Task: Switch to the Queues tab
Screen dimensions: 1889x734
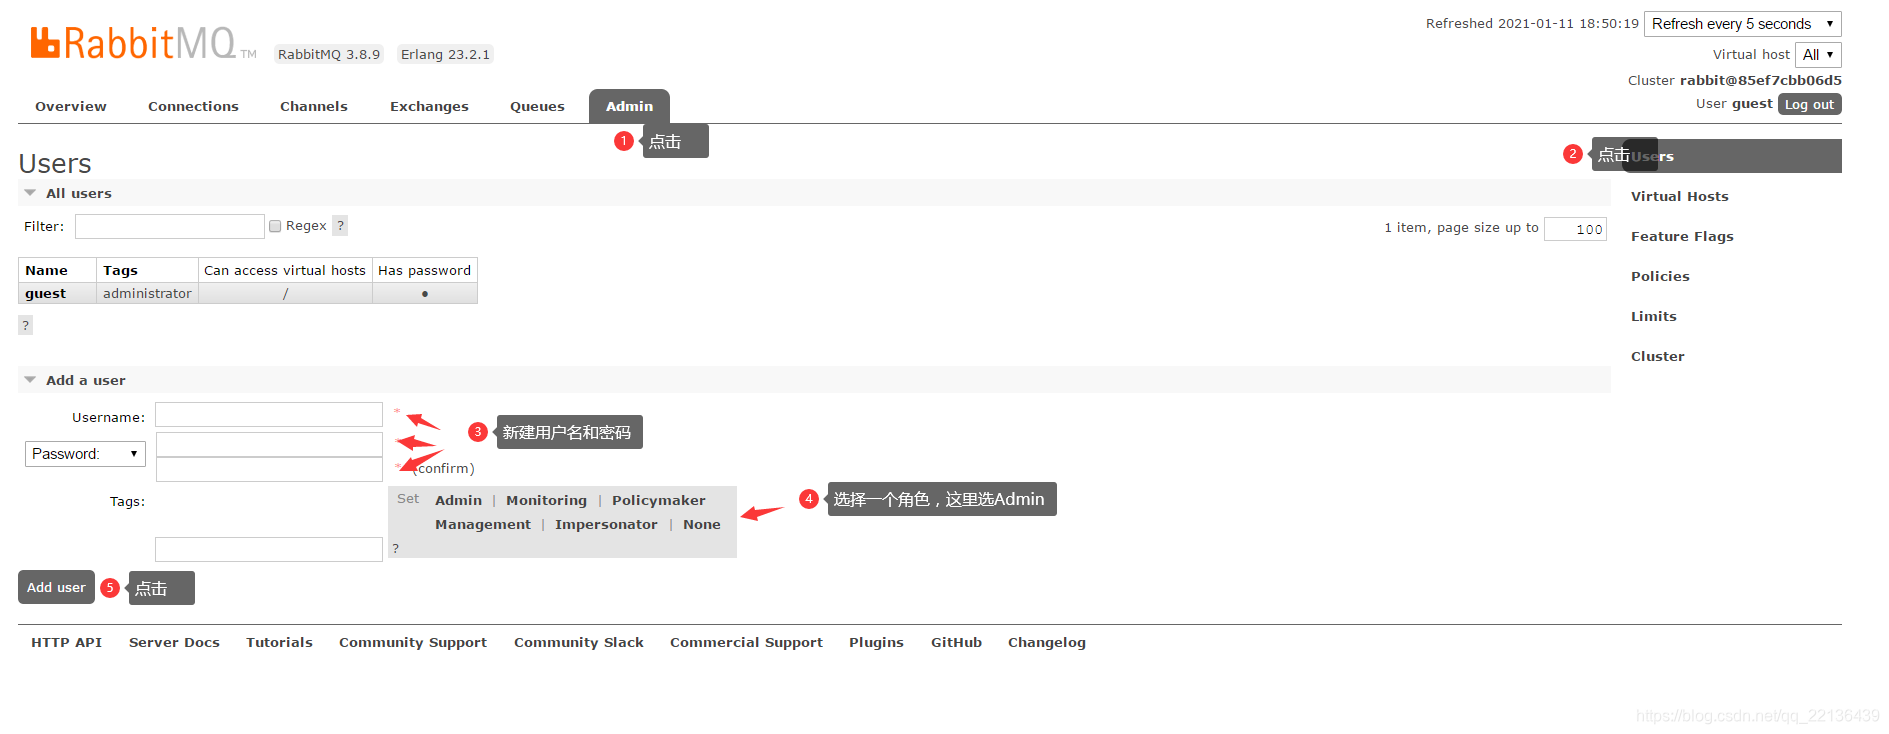Action: click(x=537, y=106)
